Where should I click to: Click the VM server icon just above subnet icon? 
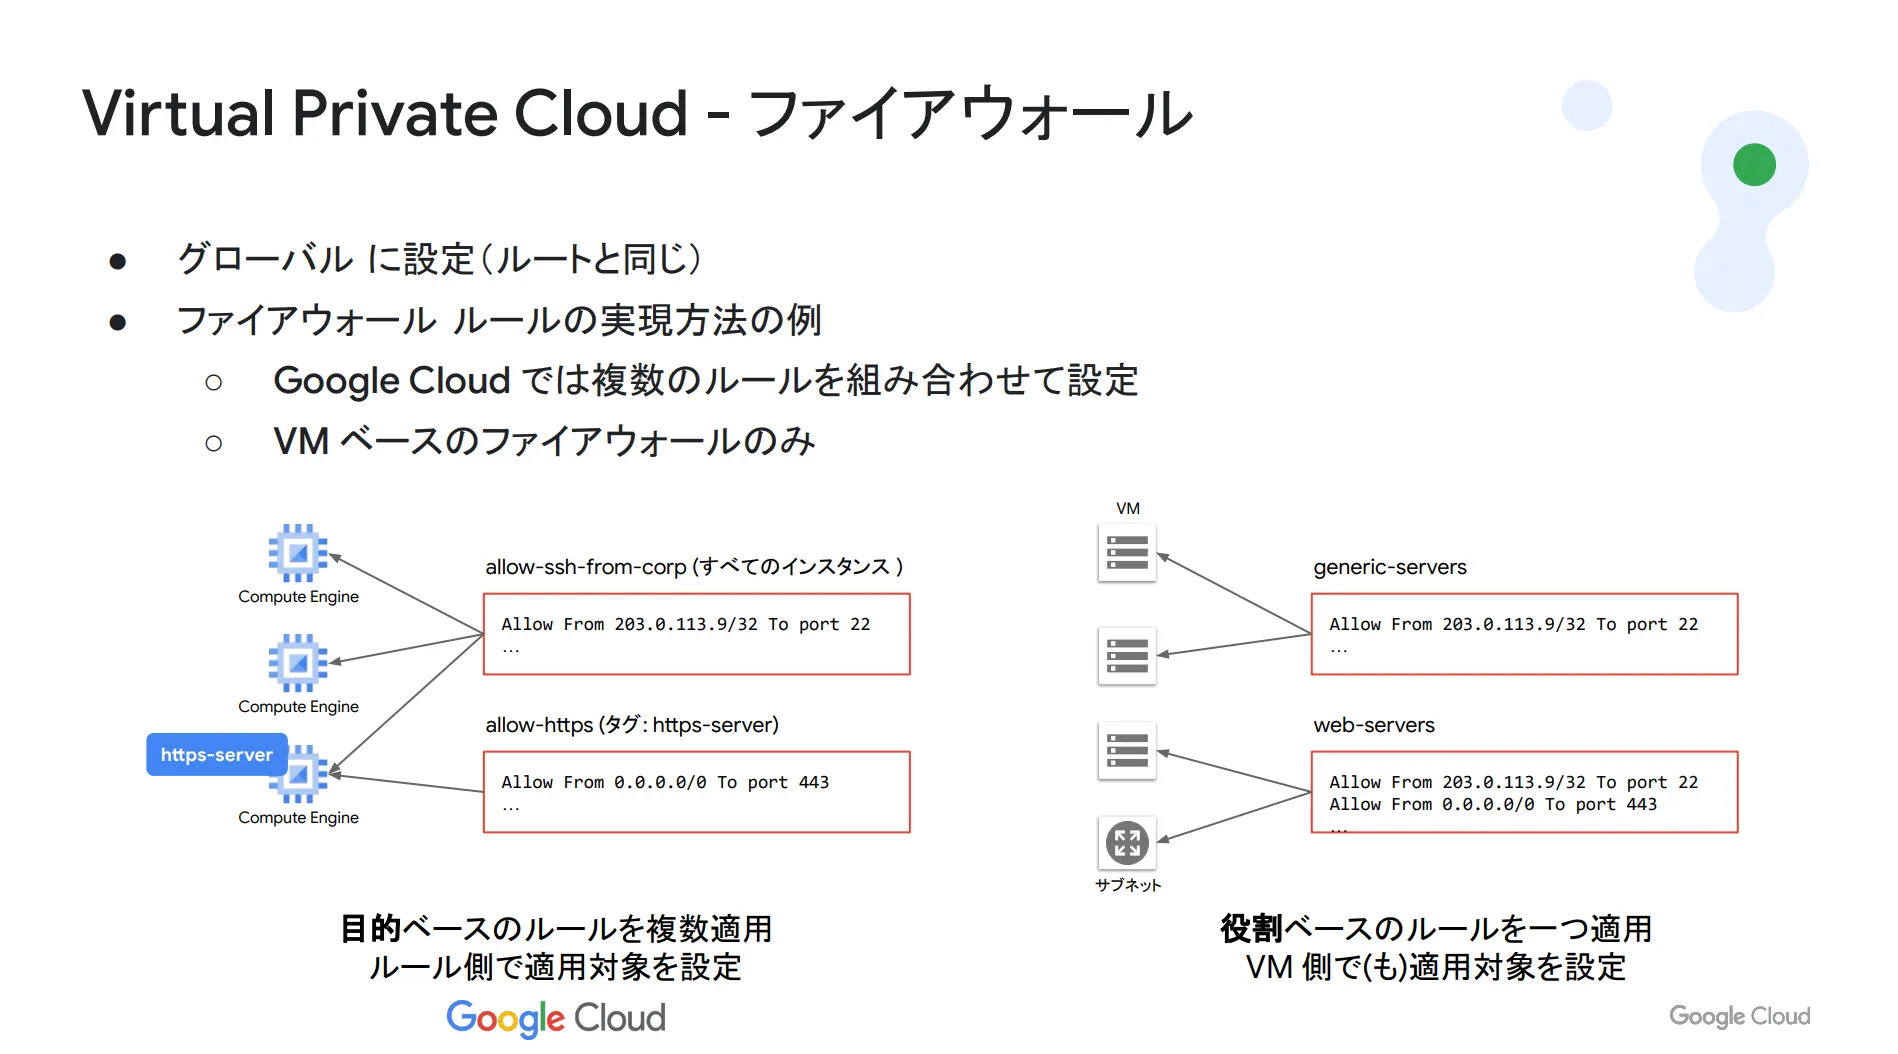1127,750
